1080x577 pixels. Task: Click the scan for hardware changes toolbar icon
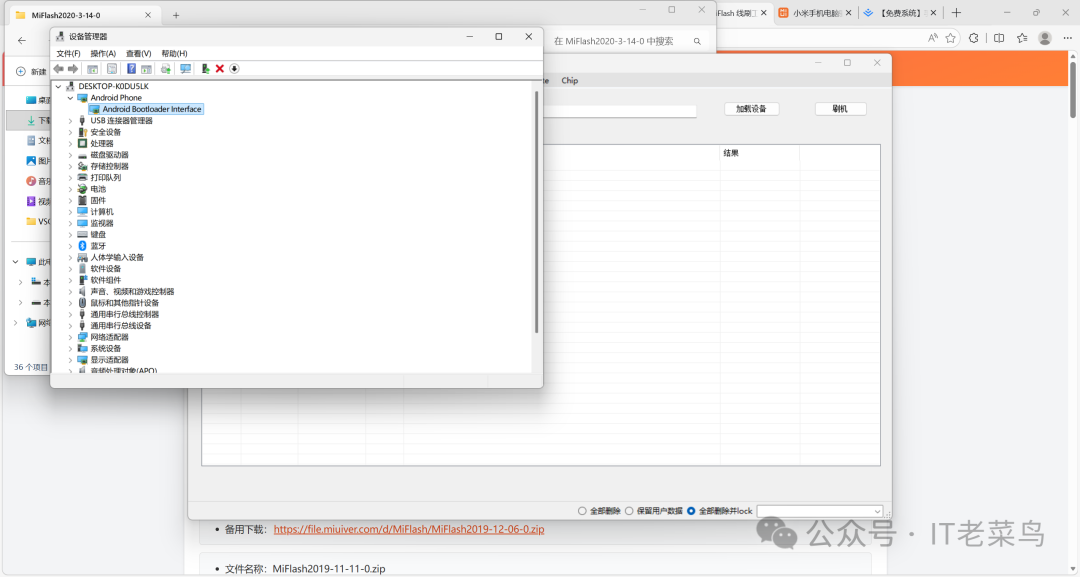click(186, 68)
